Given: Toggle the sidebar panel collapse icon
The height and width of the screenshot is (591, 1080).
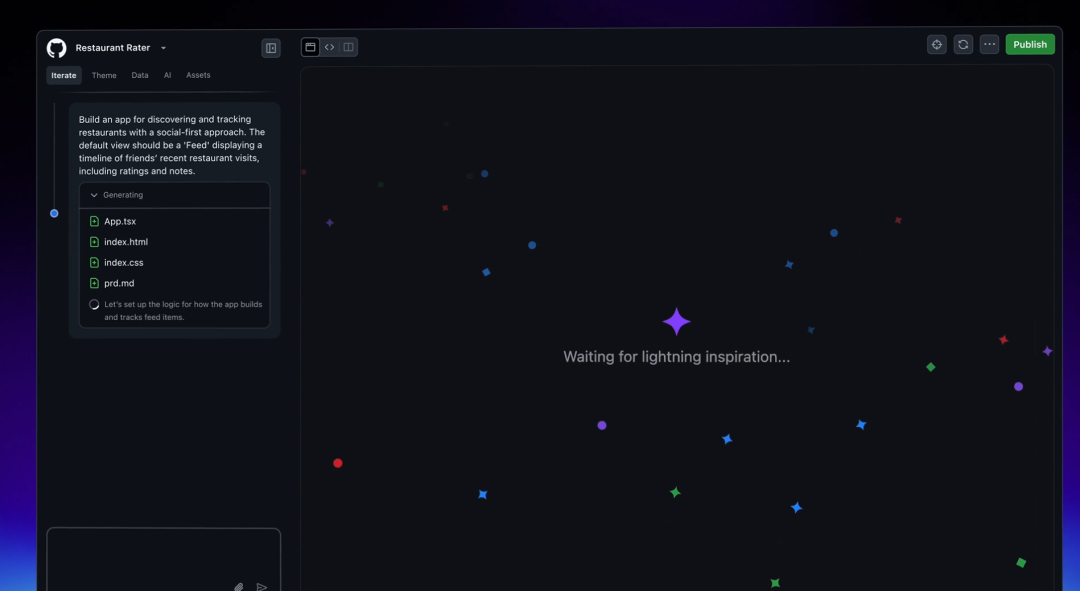Looking at the screenshot, I should [x=271, y=48].
